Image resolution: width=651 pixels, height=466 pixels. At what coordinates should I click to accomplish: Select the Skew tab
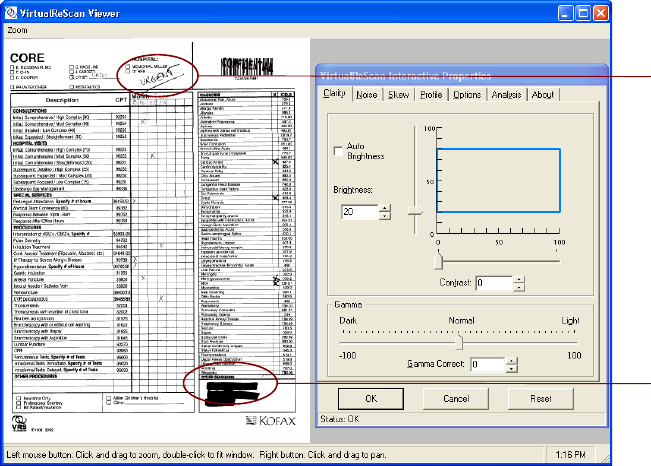[399, 94]
